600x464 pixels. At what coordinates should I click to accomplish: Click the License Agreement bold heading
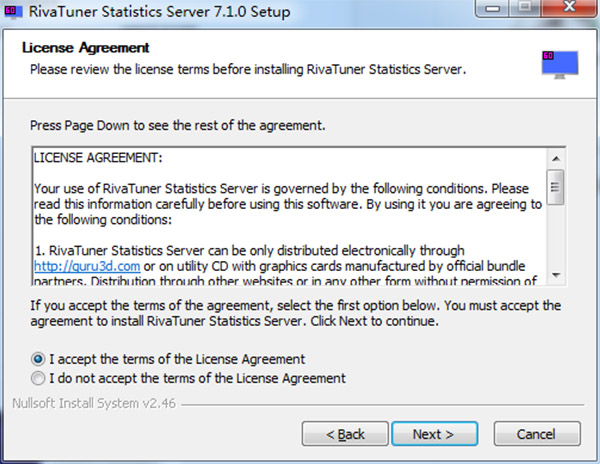[85, 47]
